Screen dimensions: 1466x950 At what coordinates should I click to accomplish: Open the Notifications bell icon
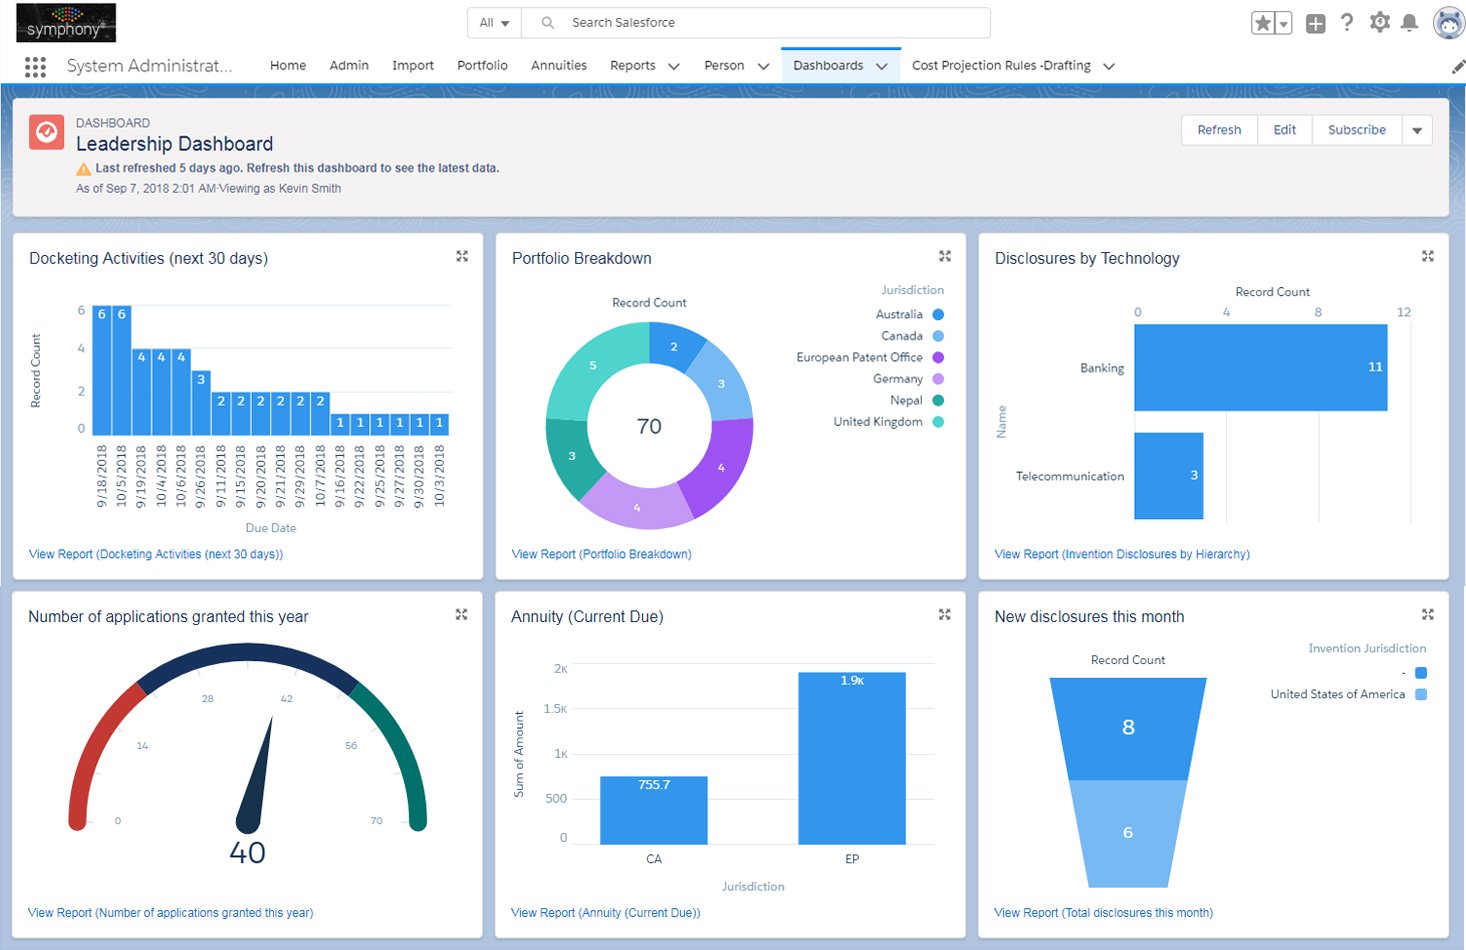1410,23
